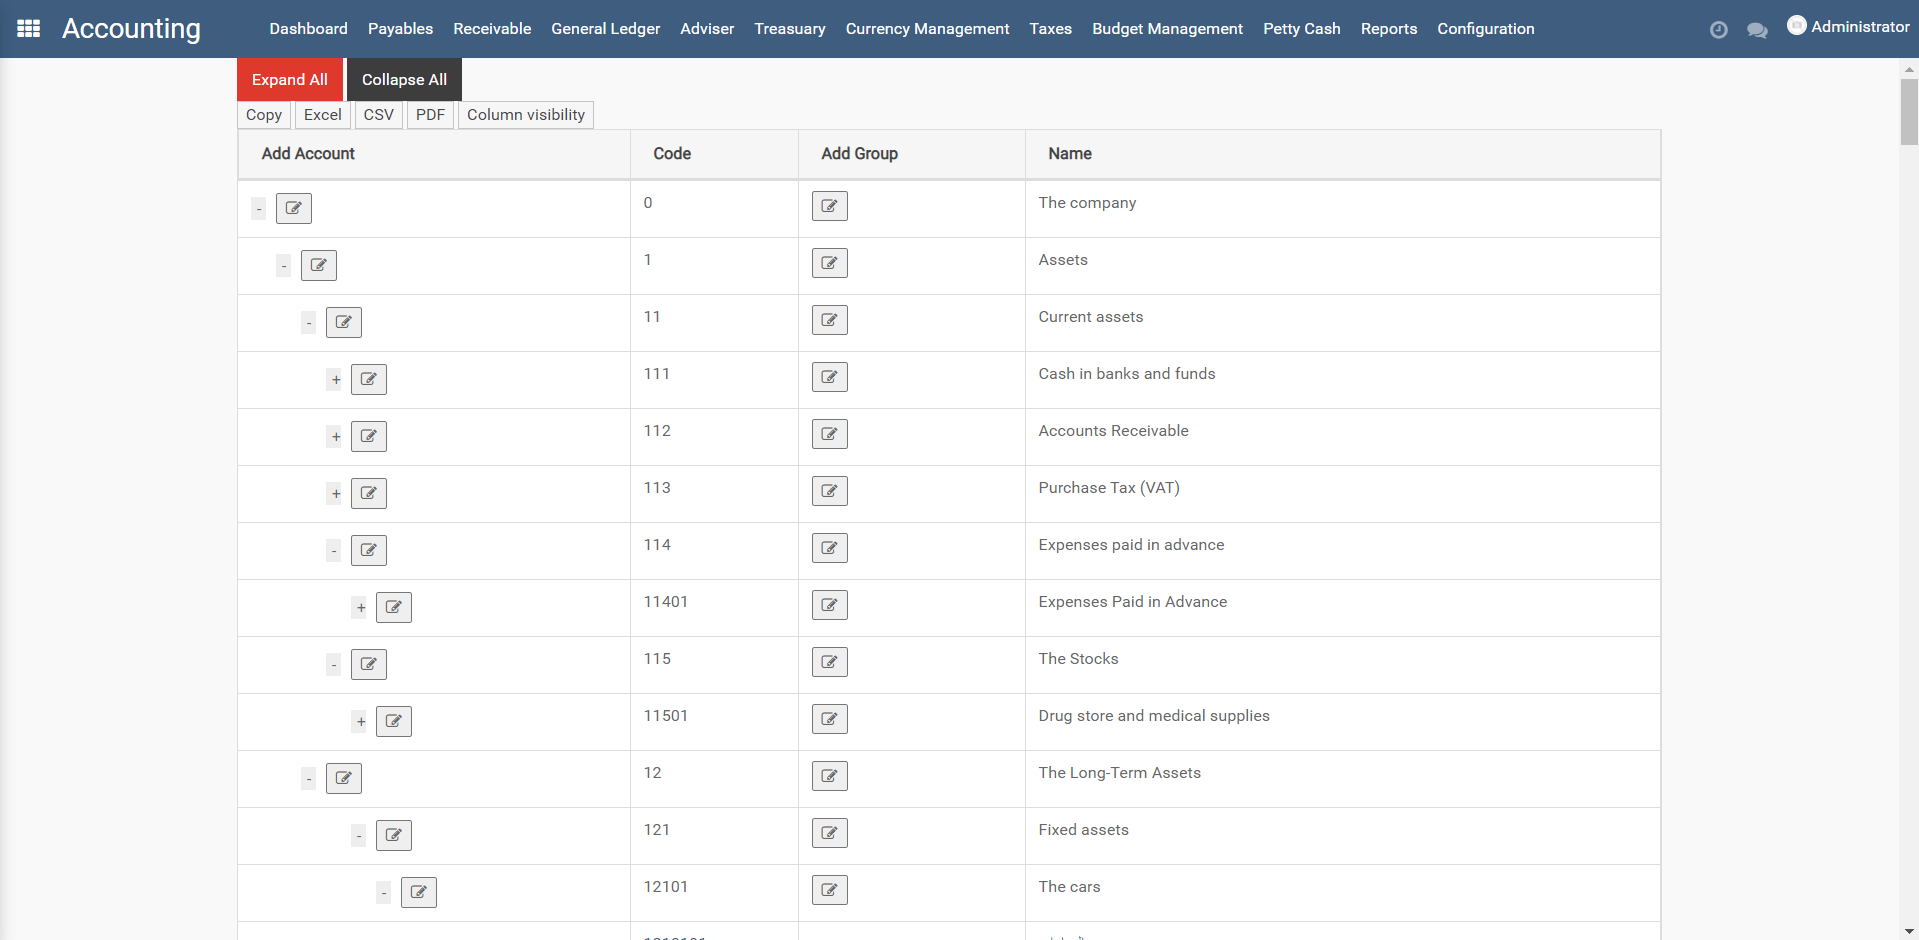Click Add Group icon for Fixed assets row
The width and height of the screenshot is (1919, 940).
pyautogui.click(x=830, y=833)
